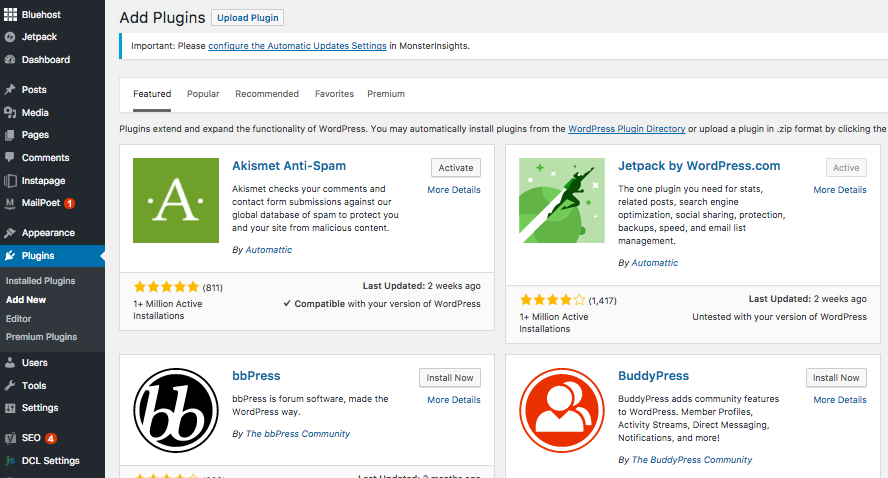
Task: Click the Users person icon
Action: pyautogui.click(x=10, y=362)
